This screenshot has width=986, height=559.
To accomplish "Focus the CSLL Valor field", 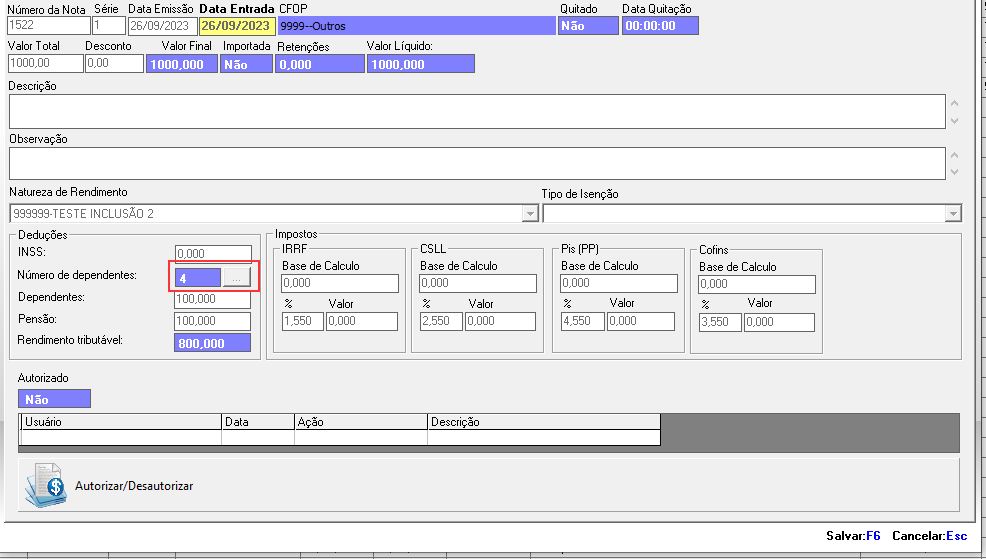I will (x=501, y=321).
